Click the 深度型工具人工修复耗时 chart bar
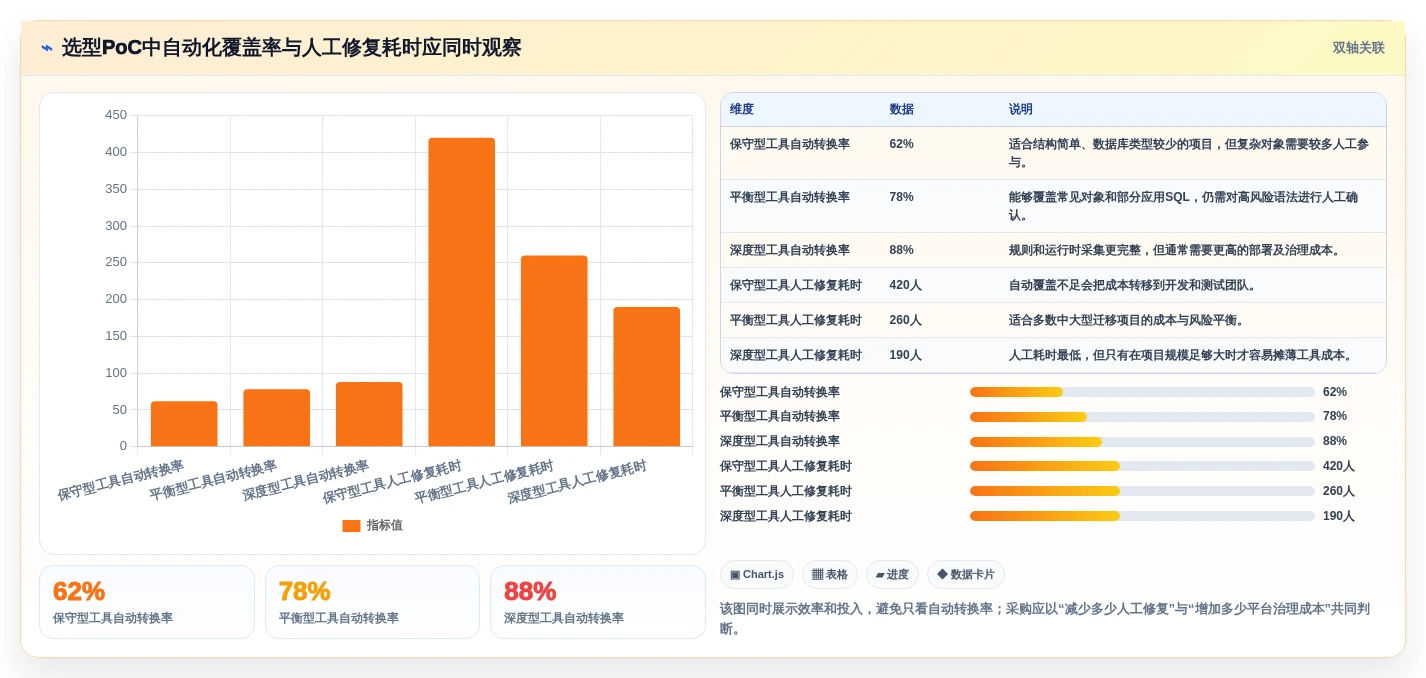This screenshot has height=678, width=1426. [646, 377]
